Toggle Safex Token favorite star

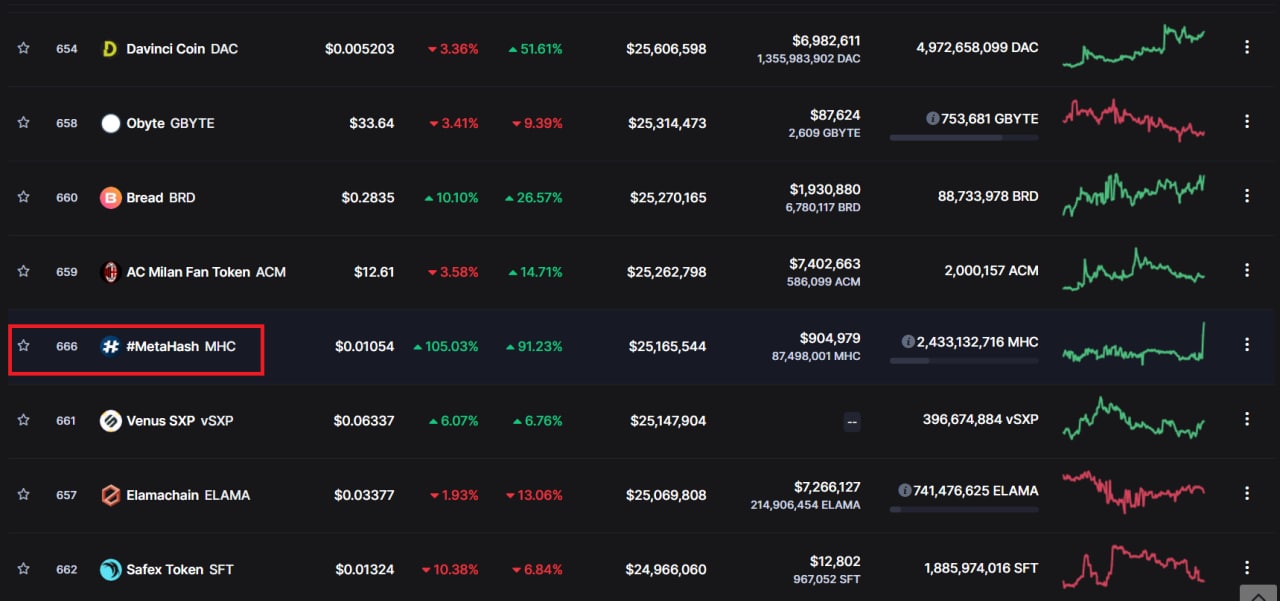pos(23,569)
